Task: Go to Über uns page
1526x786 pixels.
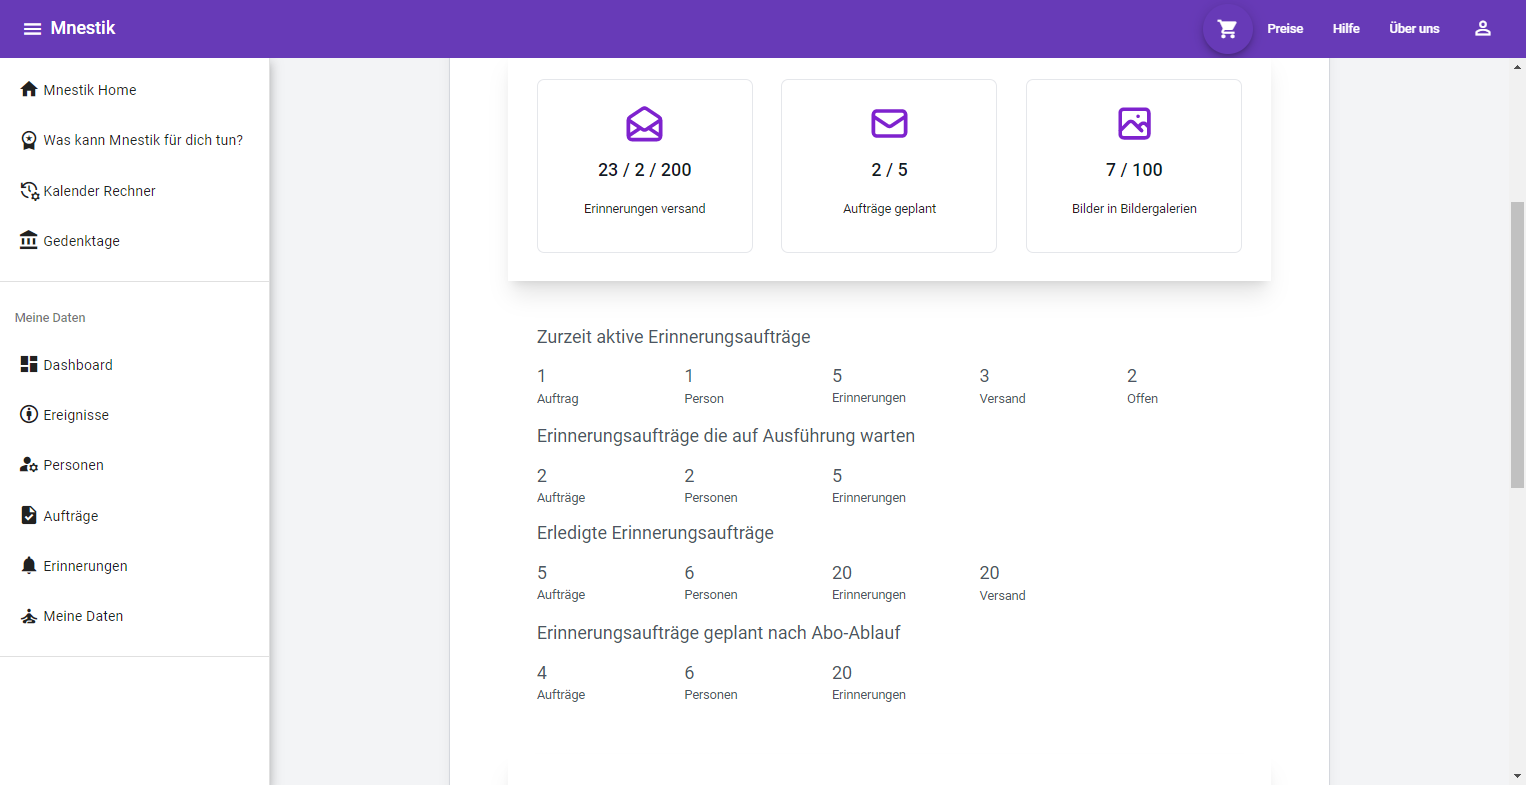Action: click(1414, 29)
